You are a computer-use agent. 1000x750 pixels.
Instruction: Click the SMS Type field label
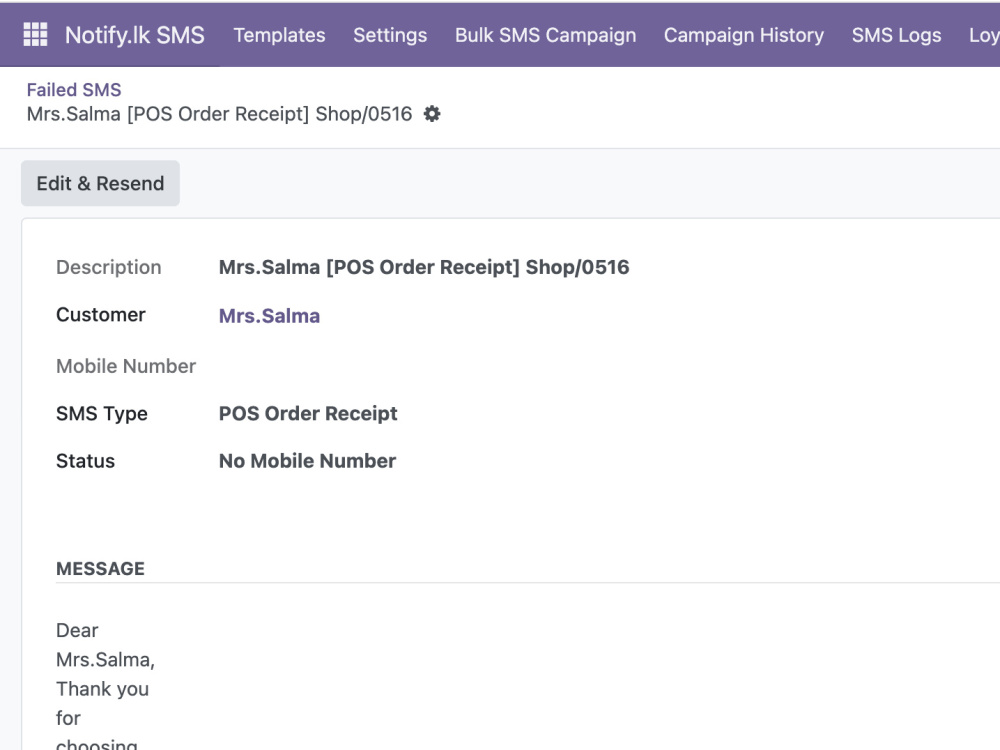(102, 414)
